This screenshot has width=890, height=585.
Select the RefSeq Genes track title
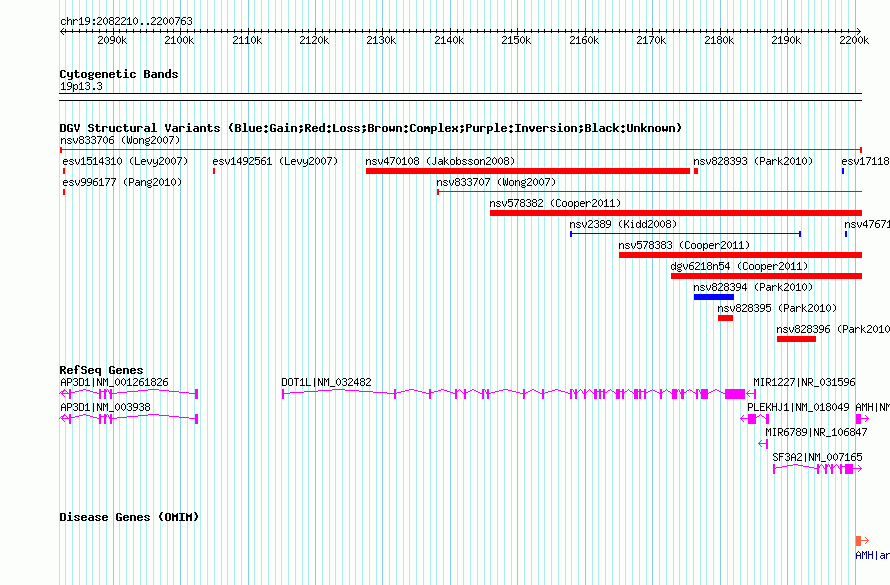102,370
